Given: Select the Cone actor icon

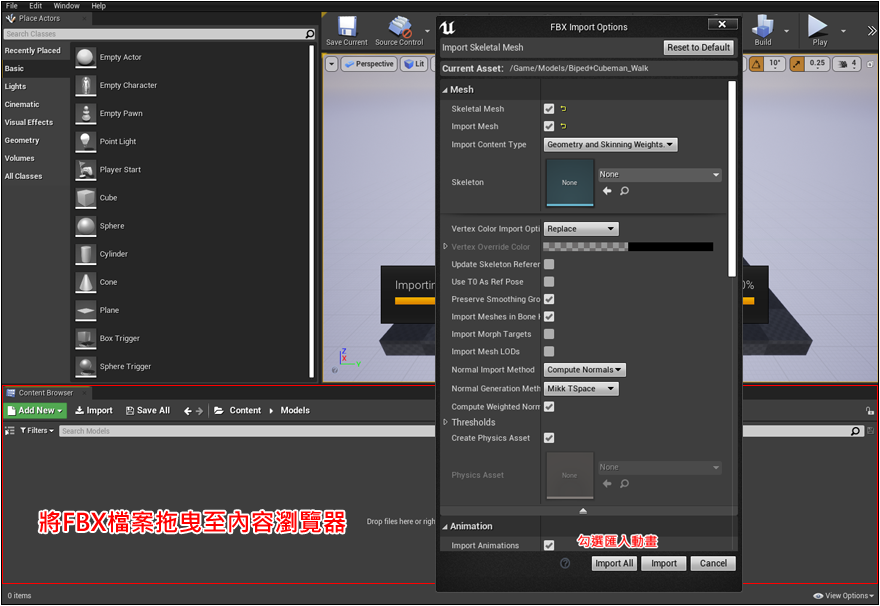Looking at the screenshot, I should 85,282.
